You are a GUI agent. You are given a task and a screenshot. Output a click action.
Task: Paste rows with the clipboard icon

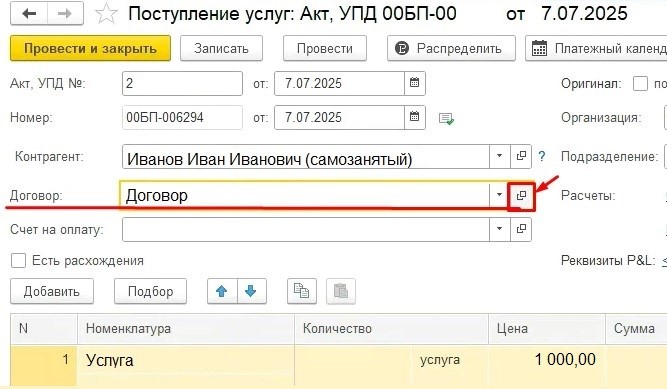point(341,291)
